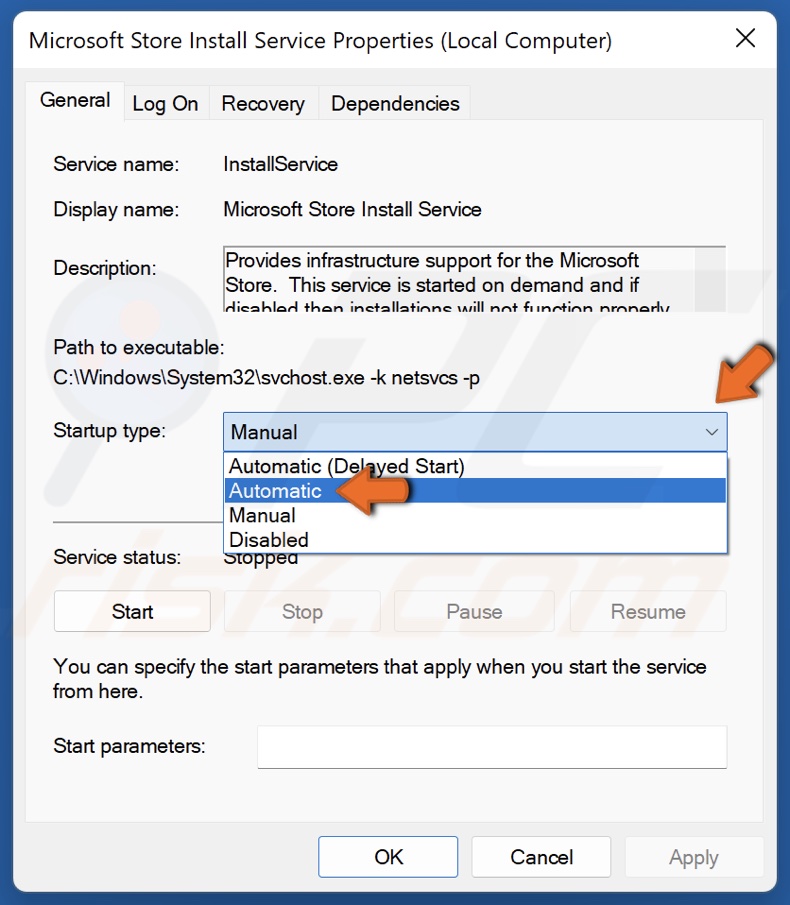The width and height of the screenshot is (790, 905).
Task: Confirm changes with OK
Action: pos(388,857)
